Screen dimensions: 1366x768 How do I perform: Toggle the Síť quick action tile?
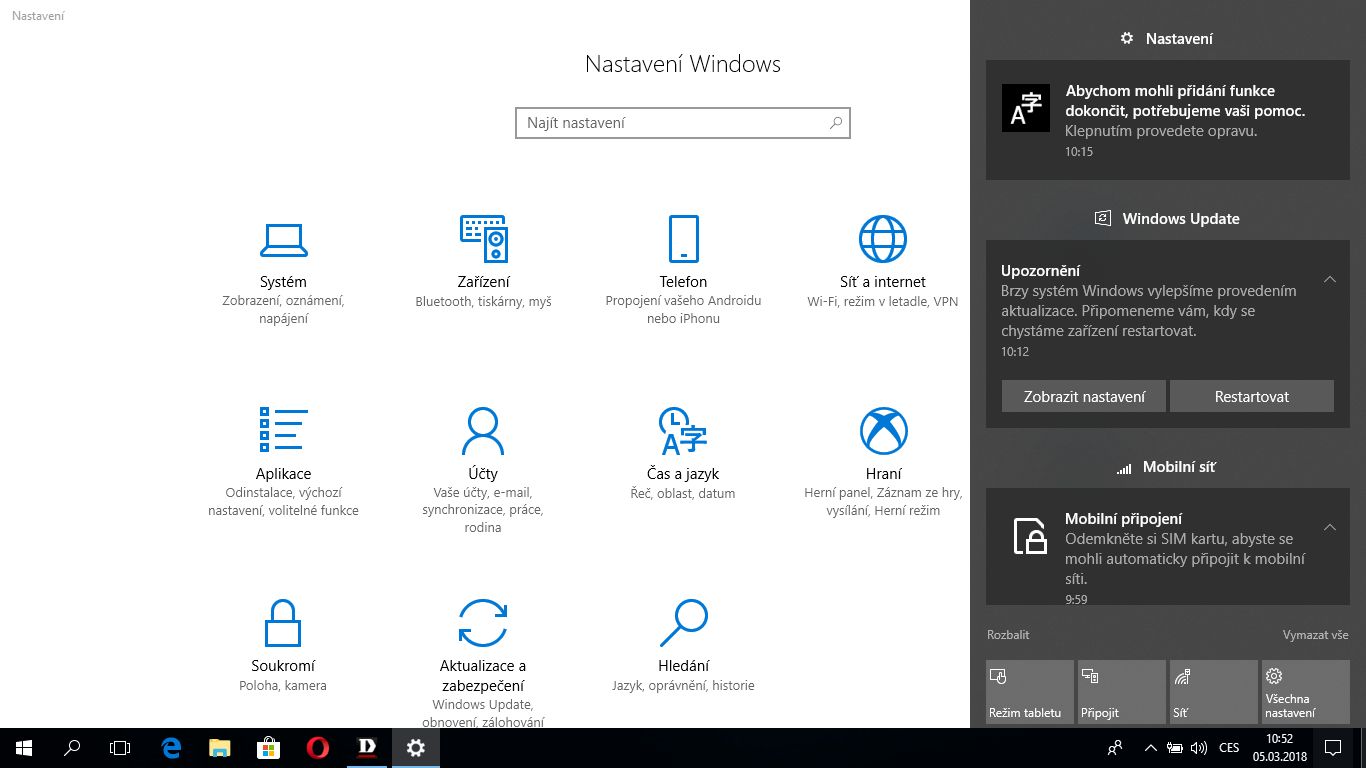pyautogui.click(x=1213, y=691)
